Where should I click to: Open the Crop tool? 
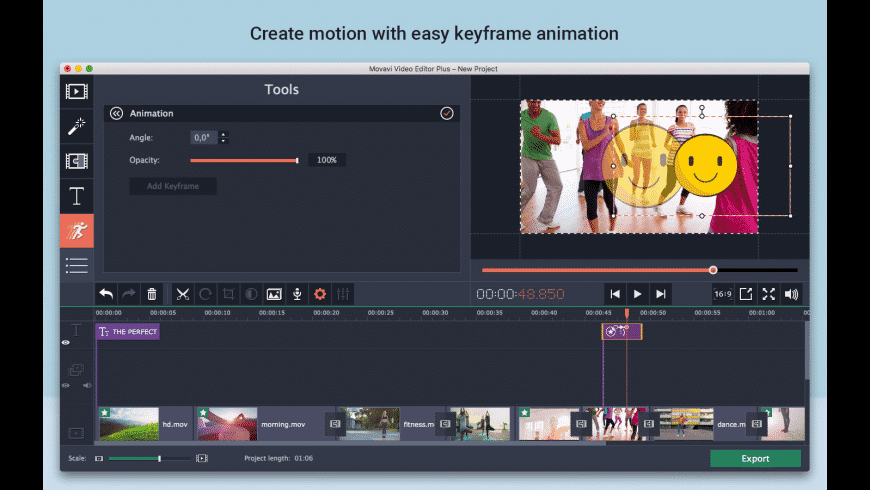point(228,294)
